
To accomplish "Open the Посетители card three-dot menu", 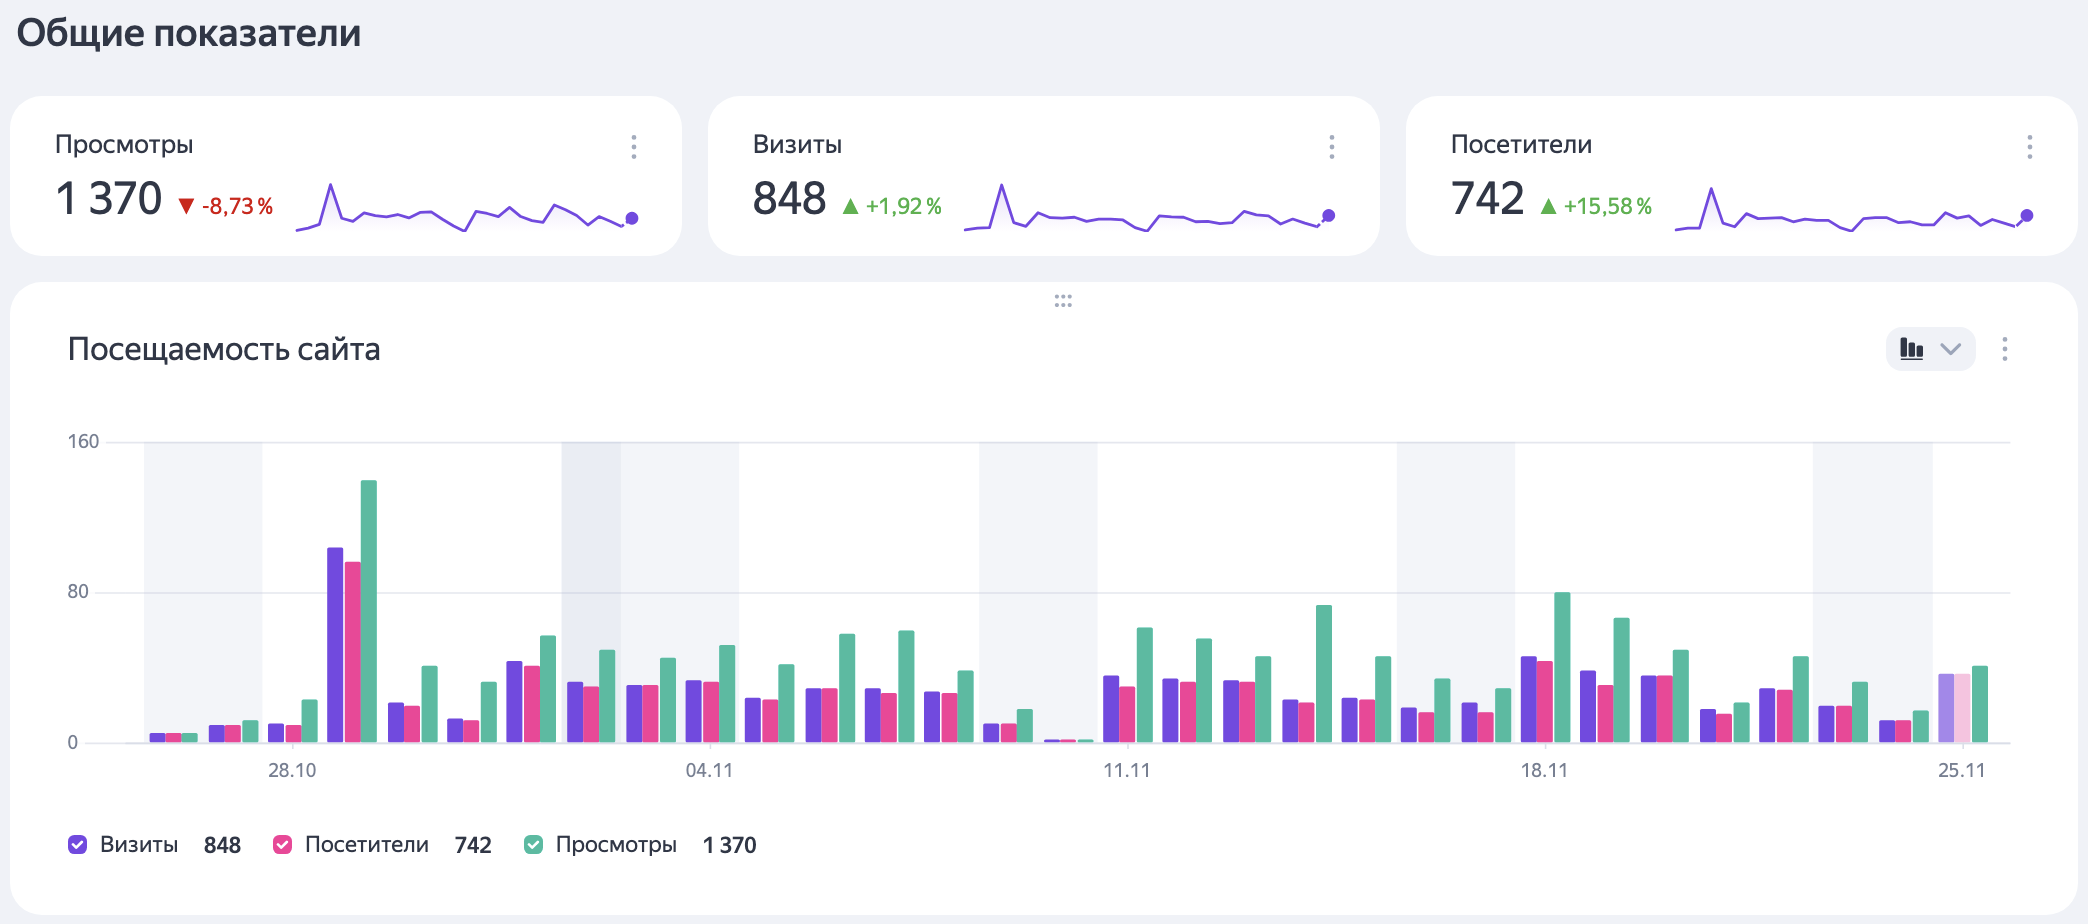I will coord(2029,147).
